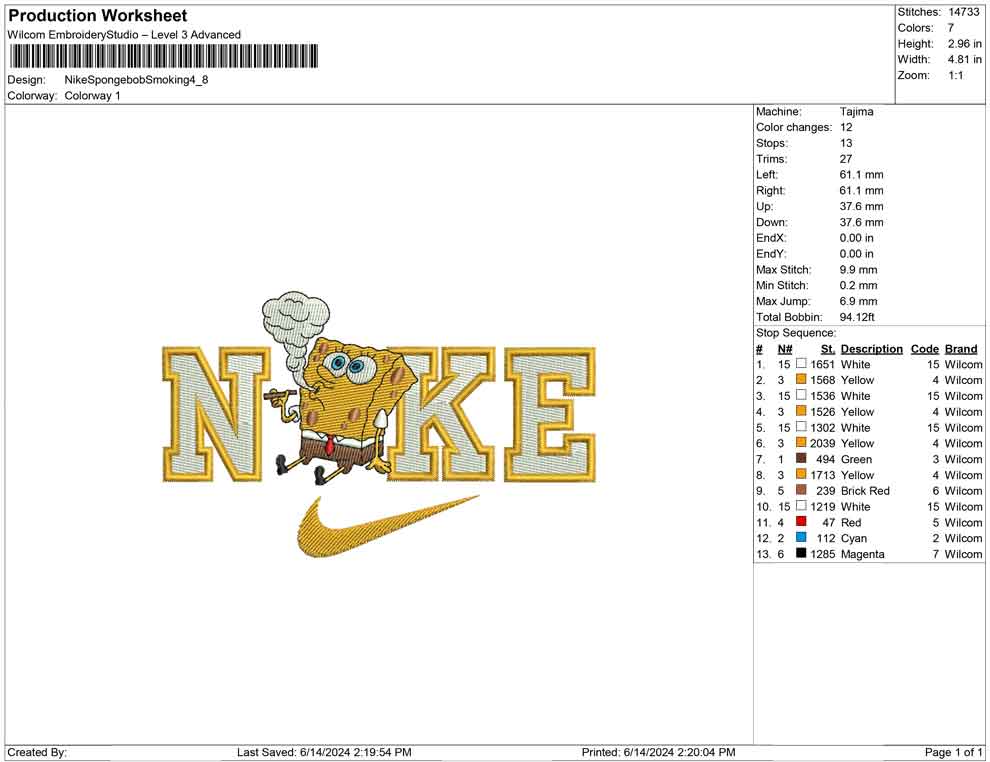This screenshot has height=762, width=990.
Task: Click the Brick Red description text
Action: point(865,491)
